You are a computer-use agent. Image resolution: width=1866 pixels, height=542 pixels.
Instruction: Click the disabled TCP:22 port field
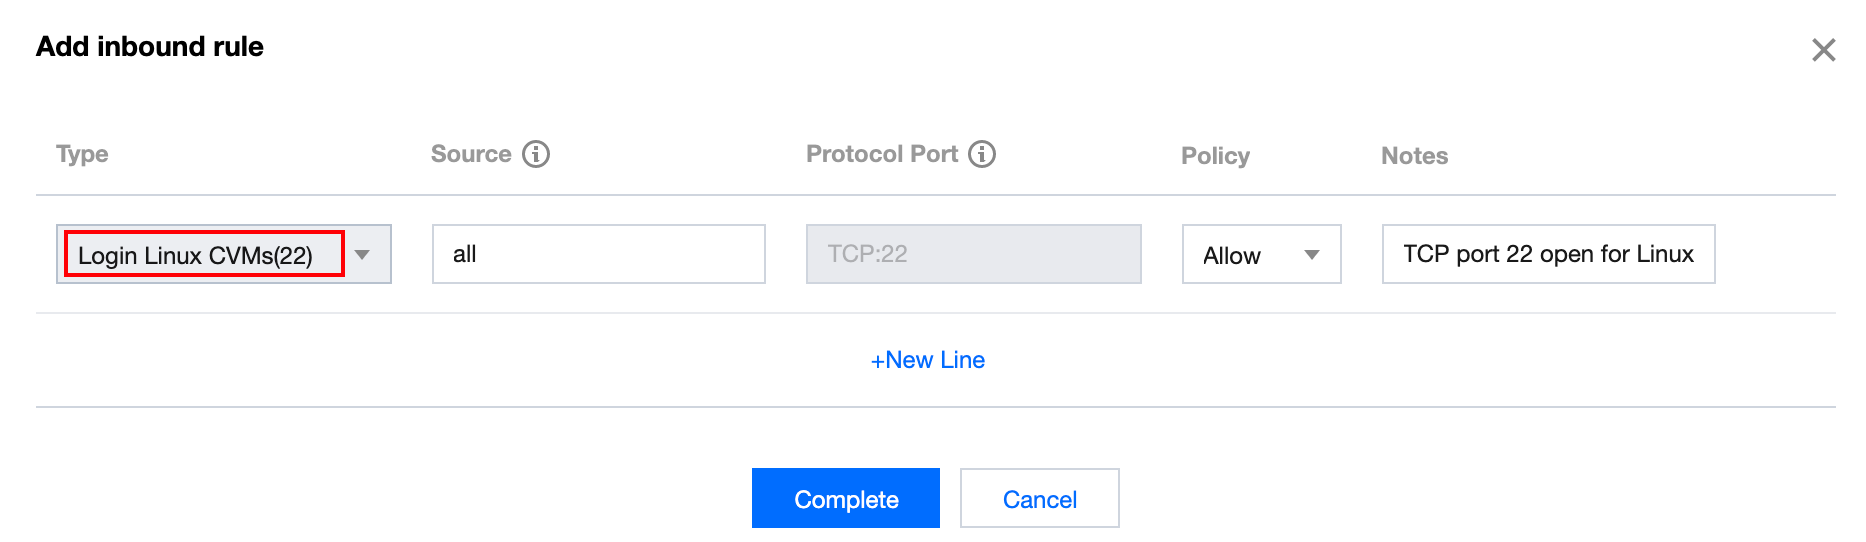point(973,254)
